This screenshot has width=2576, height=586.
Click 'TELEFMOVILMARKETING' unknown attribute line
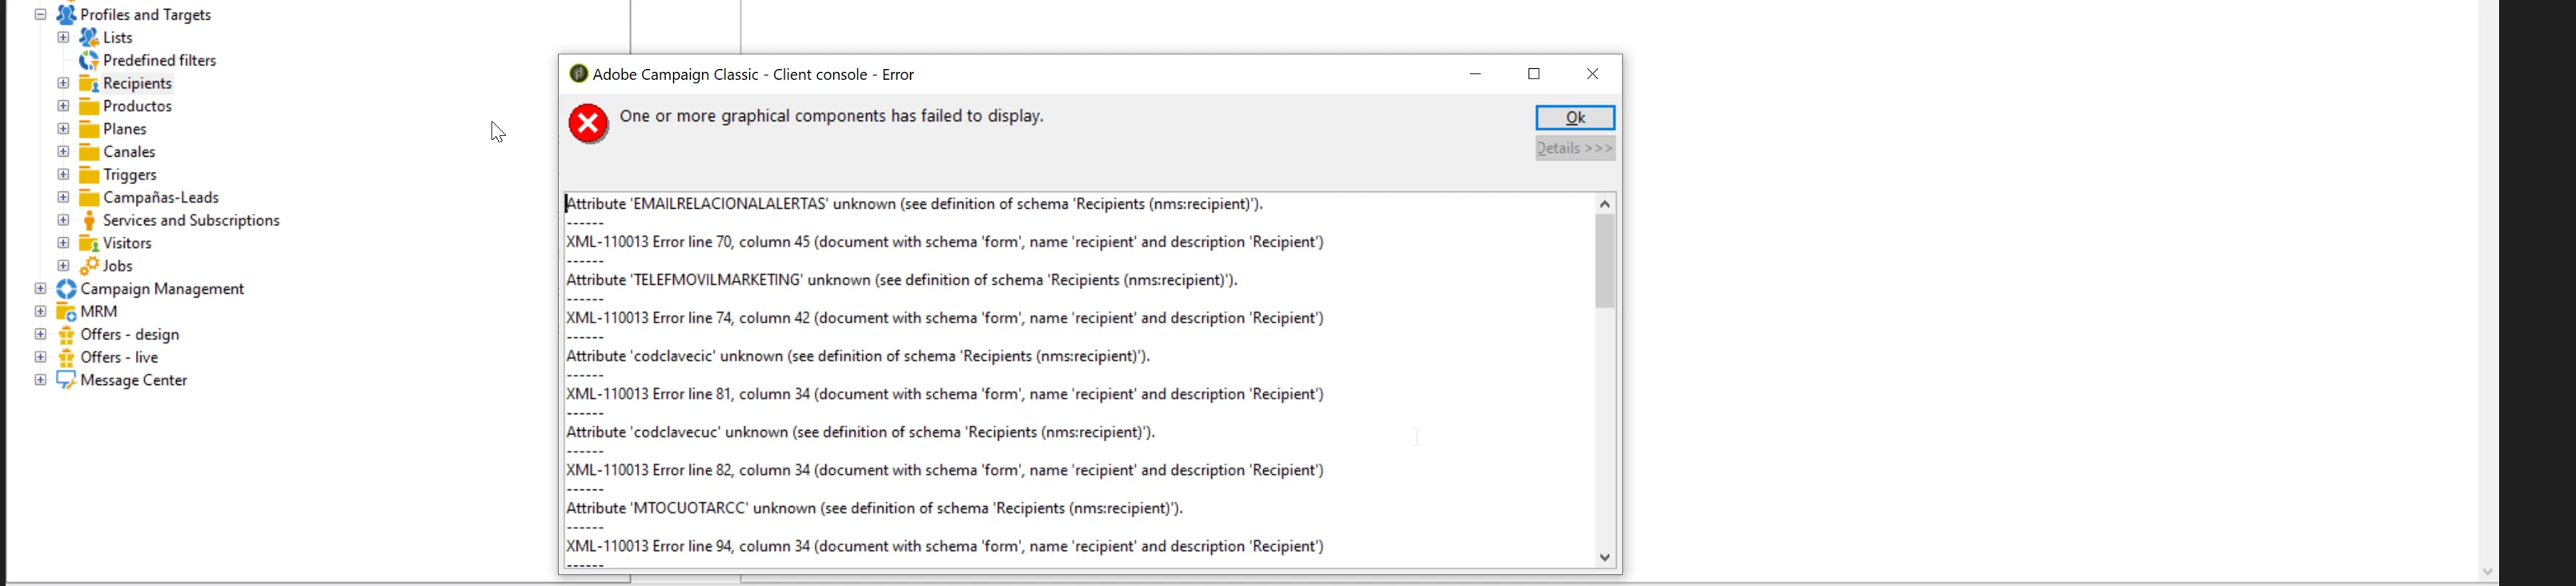903,280
